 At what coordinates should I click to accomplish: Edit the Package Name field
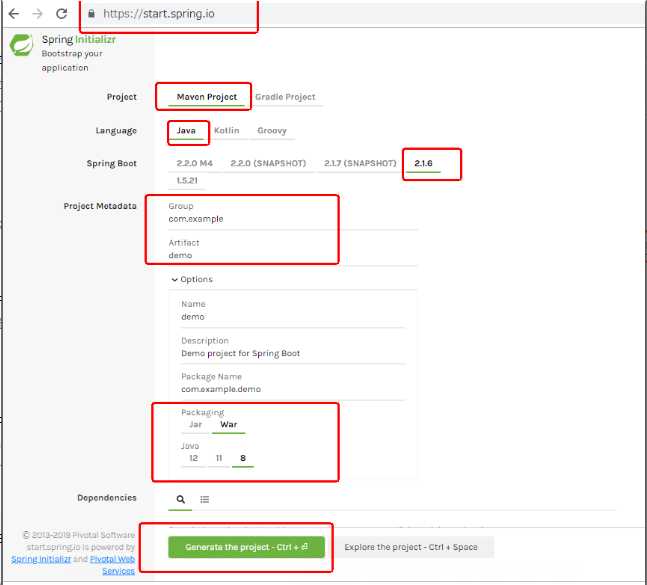click(x=293, y=389)
